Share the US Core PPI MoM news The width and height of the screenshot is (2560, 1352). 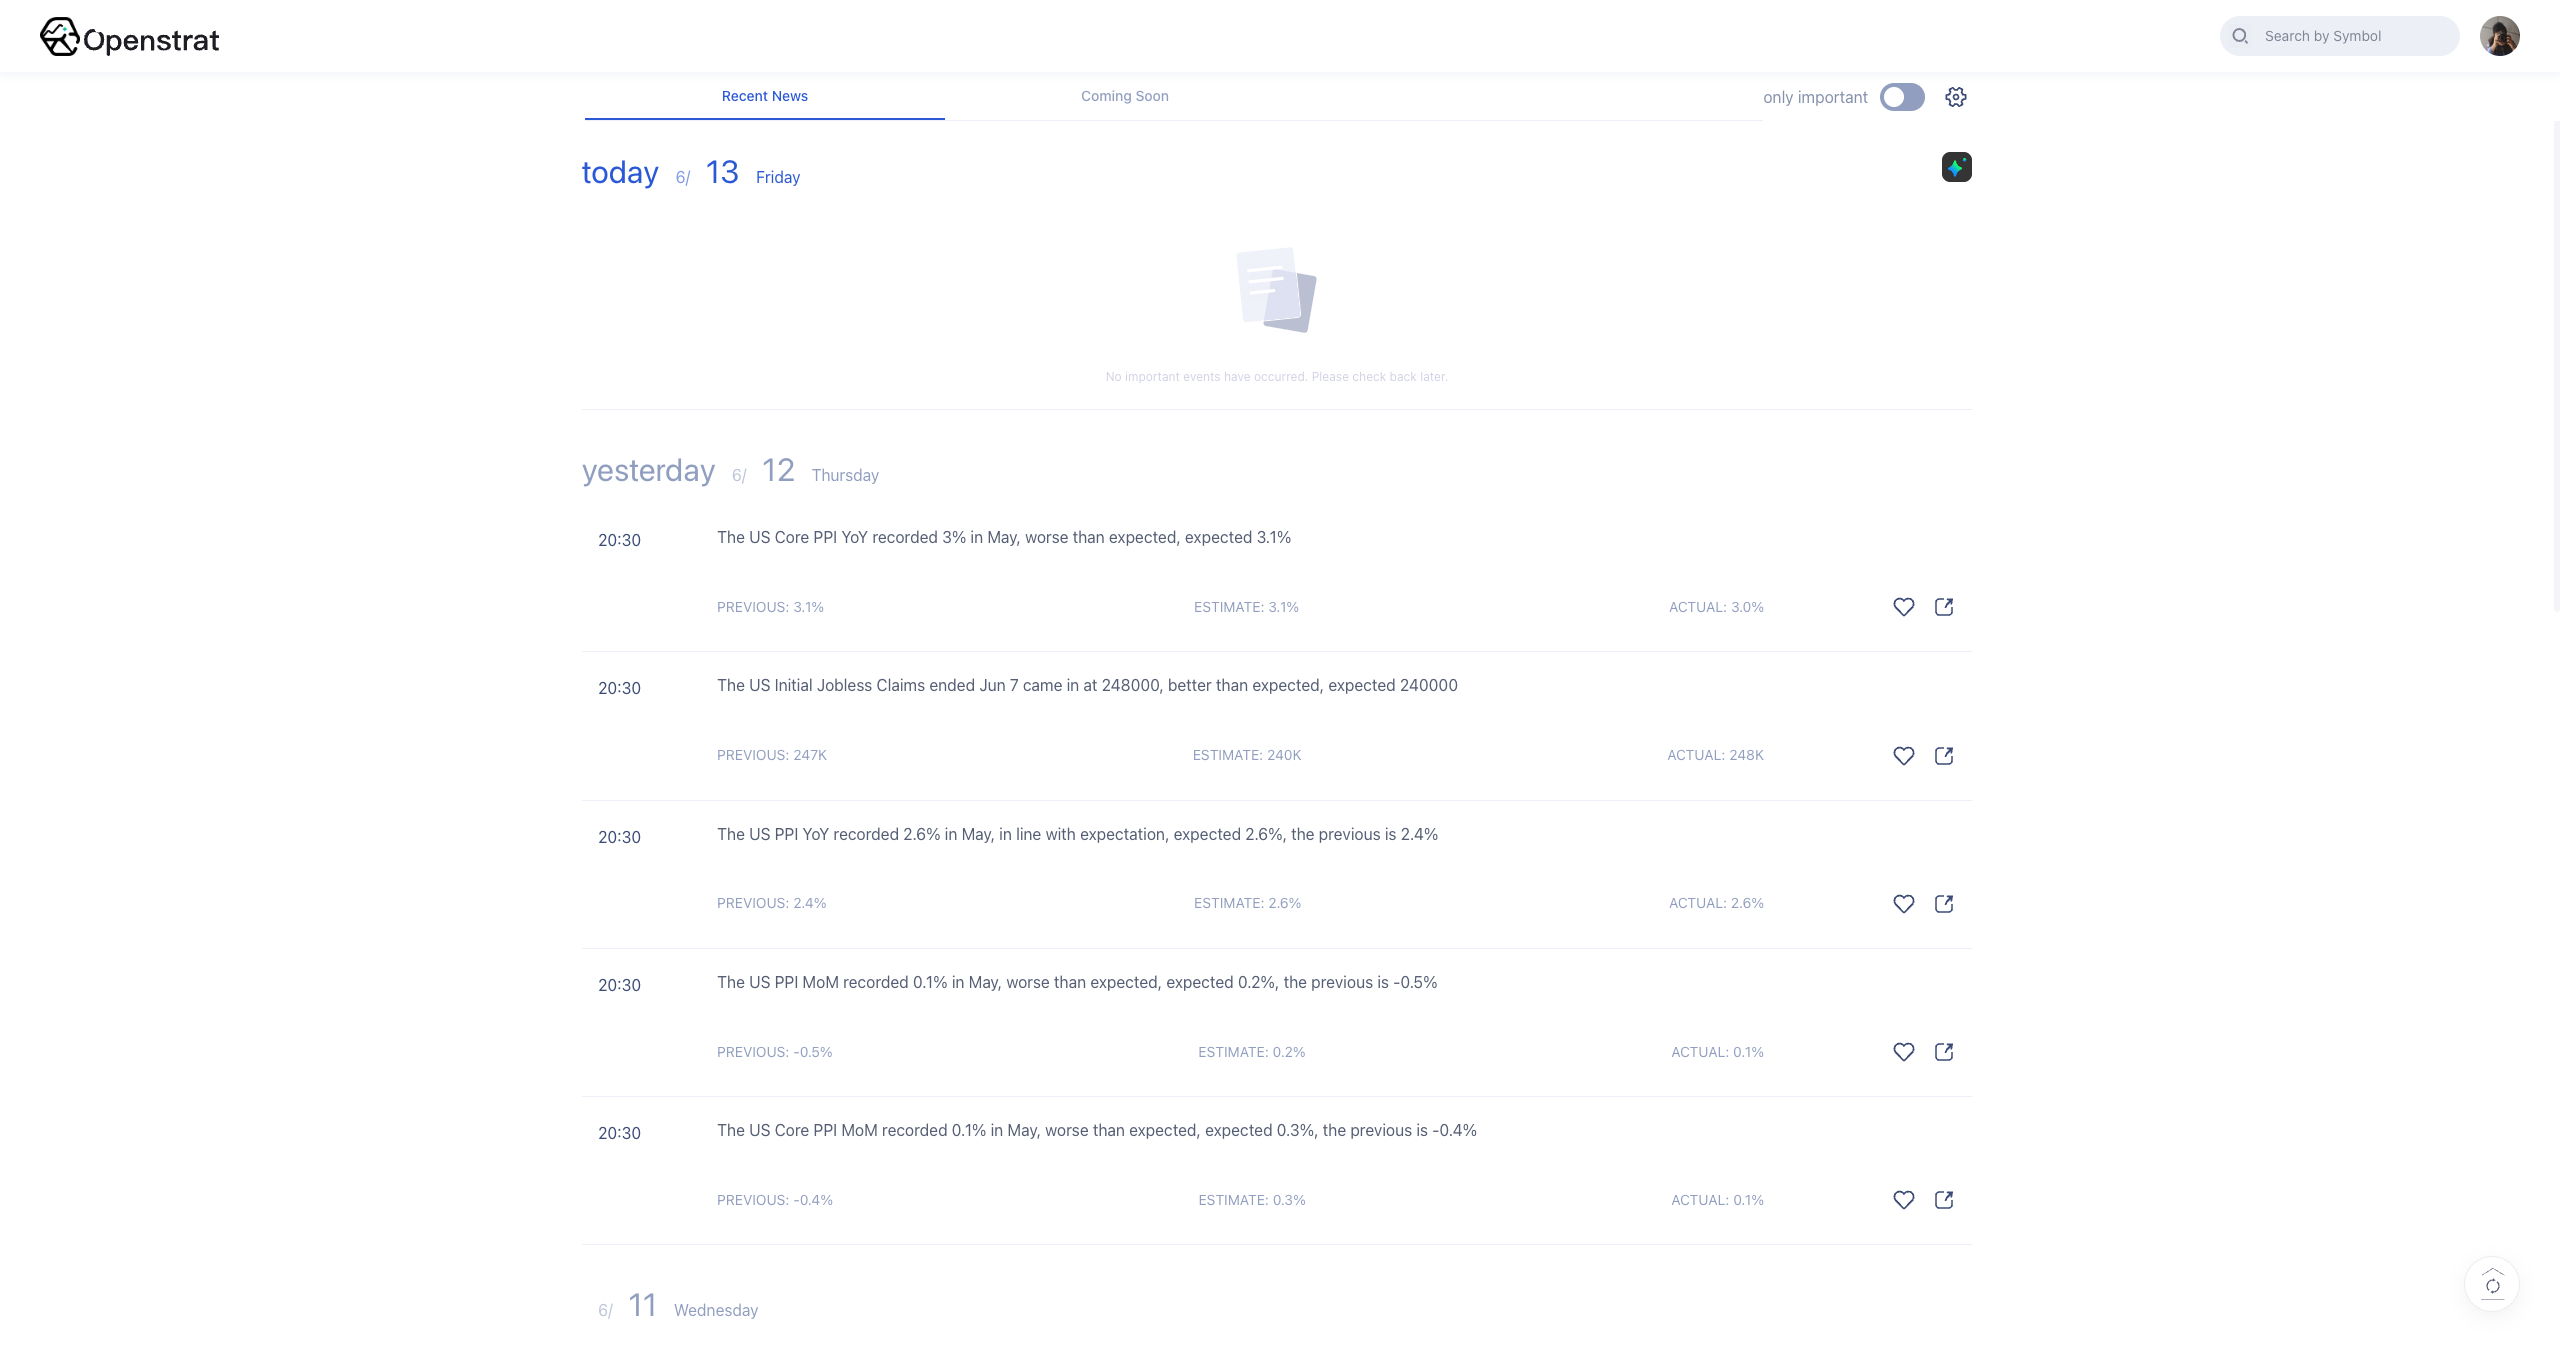(x=1944, y=1200)
